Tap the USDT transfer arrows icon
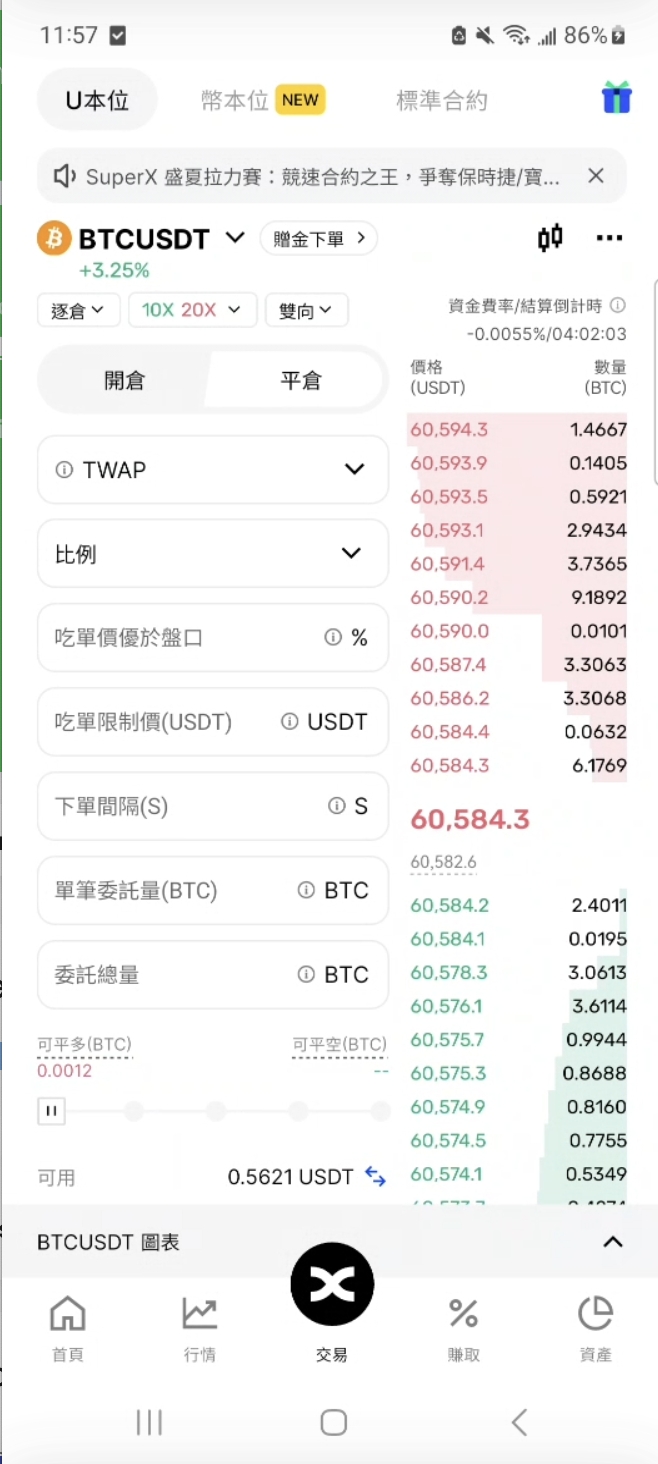The height and width of the screenshot is (1464, 658). 375,1177
